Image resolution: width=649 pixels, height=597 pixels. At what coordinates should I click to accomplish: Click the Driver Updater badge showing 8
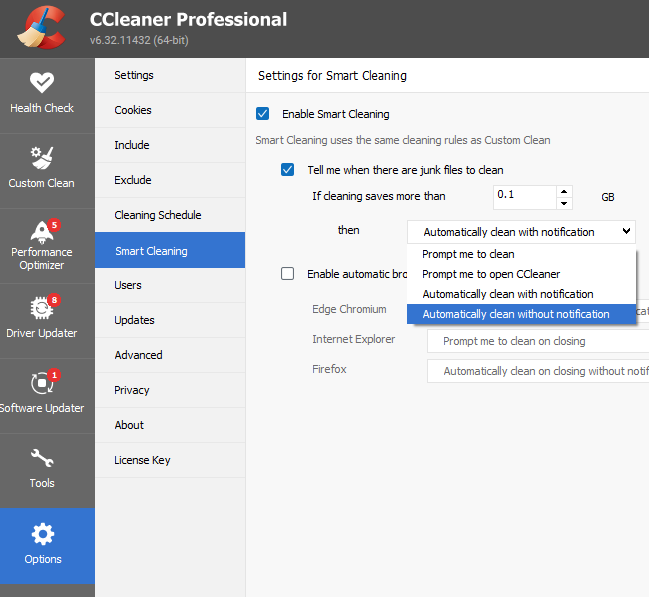click(x=54, y=300)
